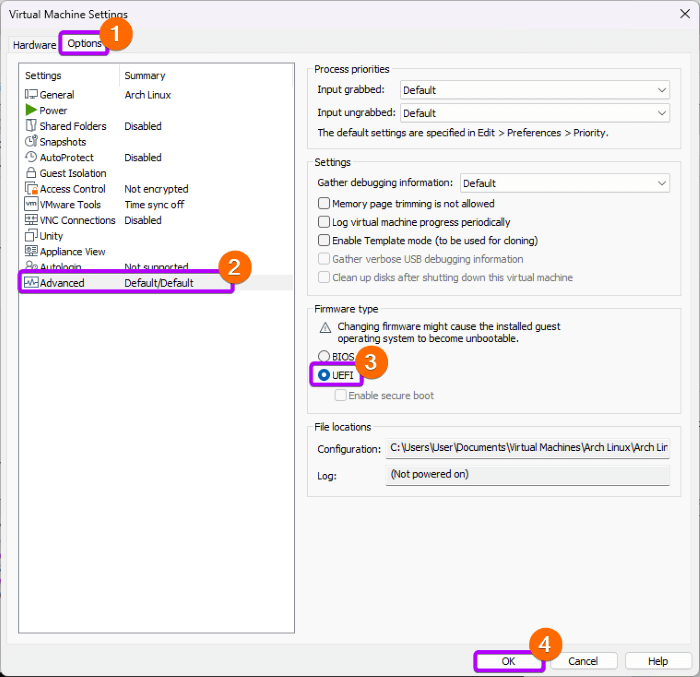Image resolution: width=700 pixels, height=677 pixels.
Task: Select the Access Control settings row
Action: (156, 189)
